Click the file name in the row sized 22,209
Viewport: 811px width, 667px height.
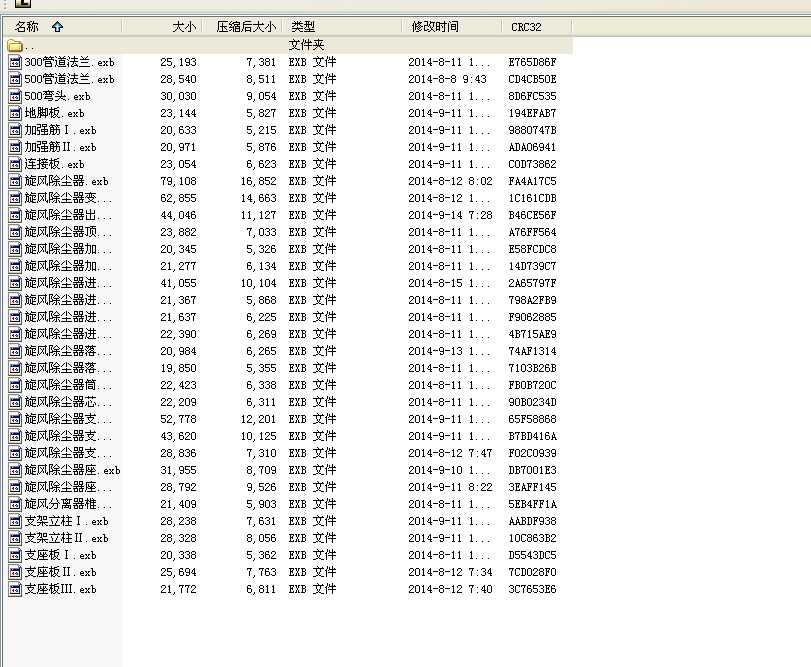68,402
